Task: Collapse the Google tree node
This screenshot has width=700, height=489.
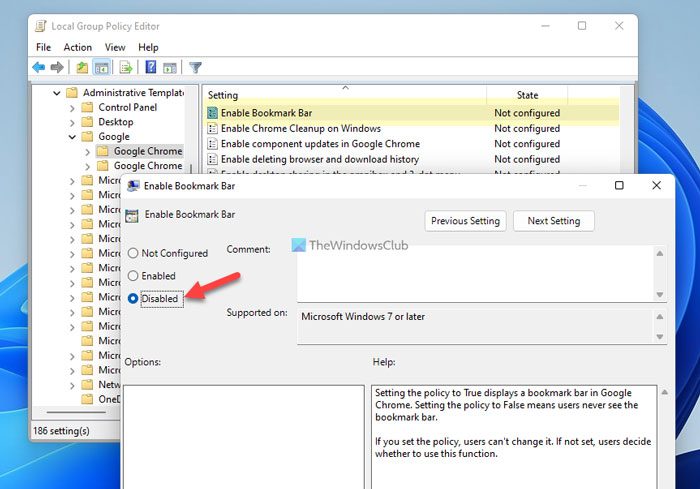Action: click(72, 137)
